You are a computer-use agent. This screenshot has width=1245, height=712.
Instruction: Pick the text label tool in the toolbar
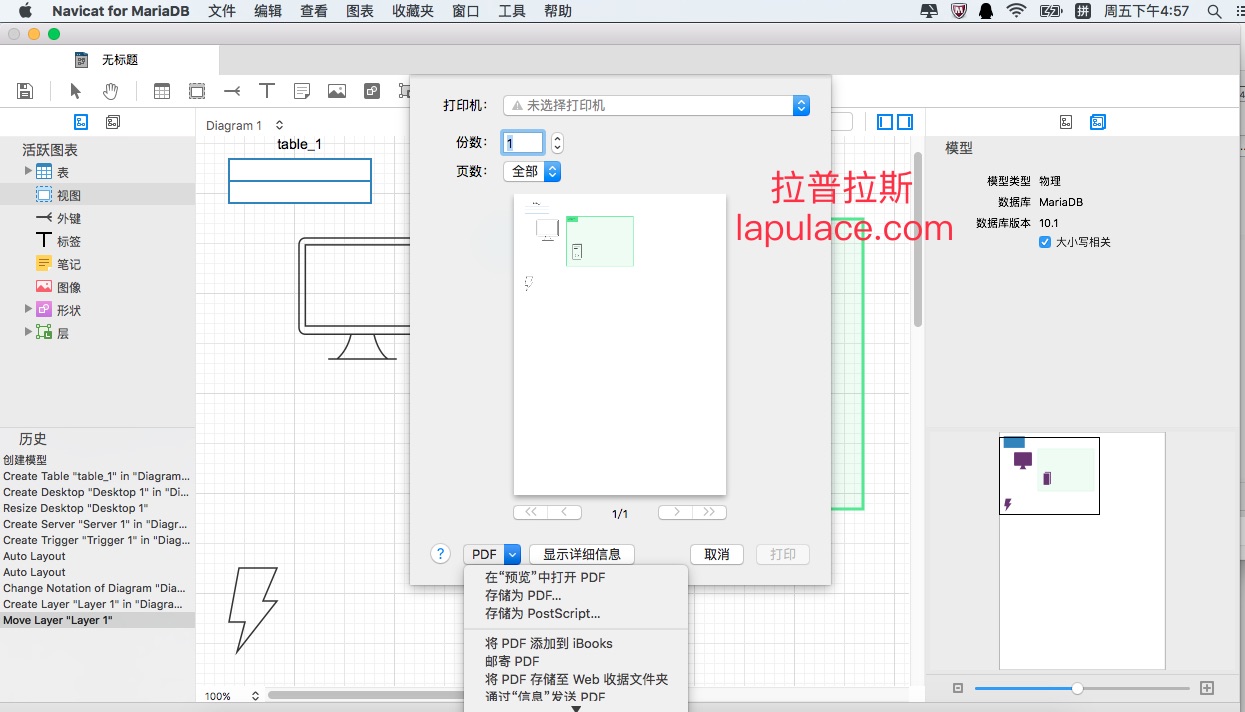(x=267, y=91)
